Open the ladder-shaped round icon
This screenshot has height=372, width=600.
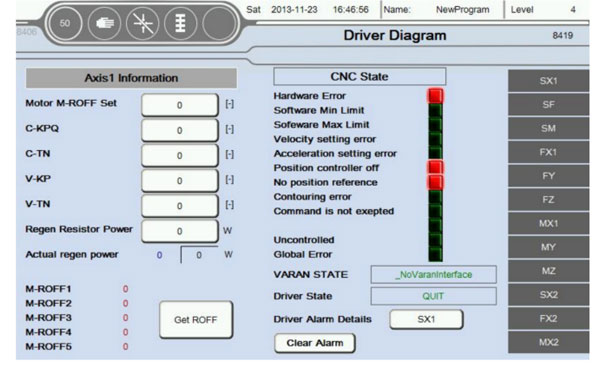180,23
